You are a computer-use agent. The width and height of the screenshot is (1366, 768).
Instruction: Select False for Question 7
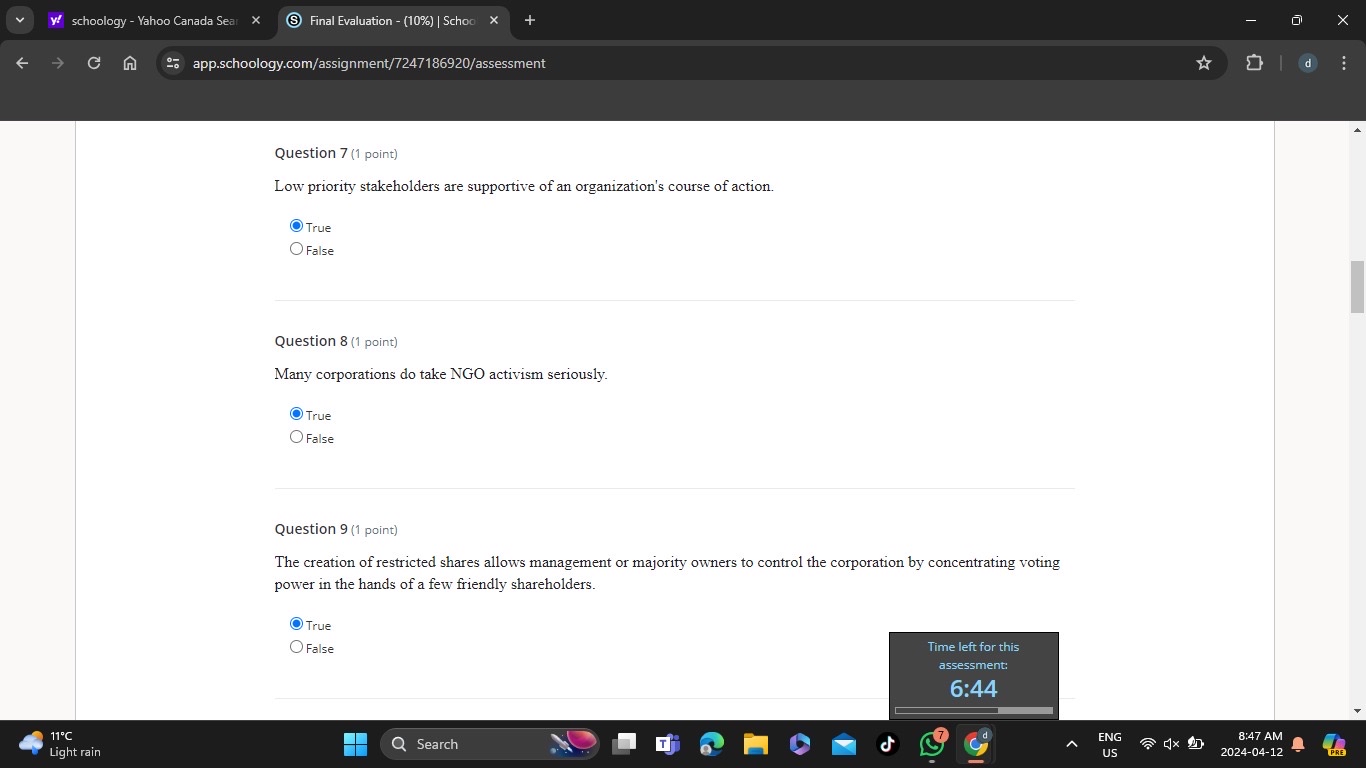point(296,249)
